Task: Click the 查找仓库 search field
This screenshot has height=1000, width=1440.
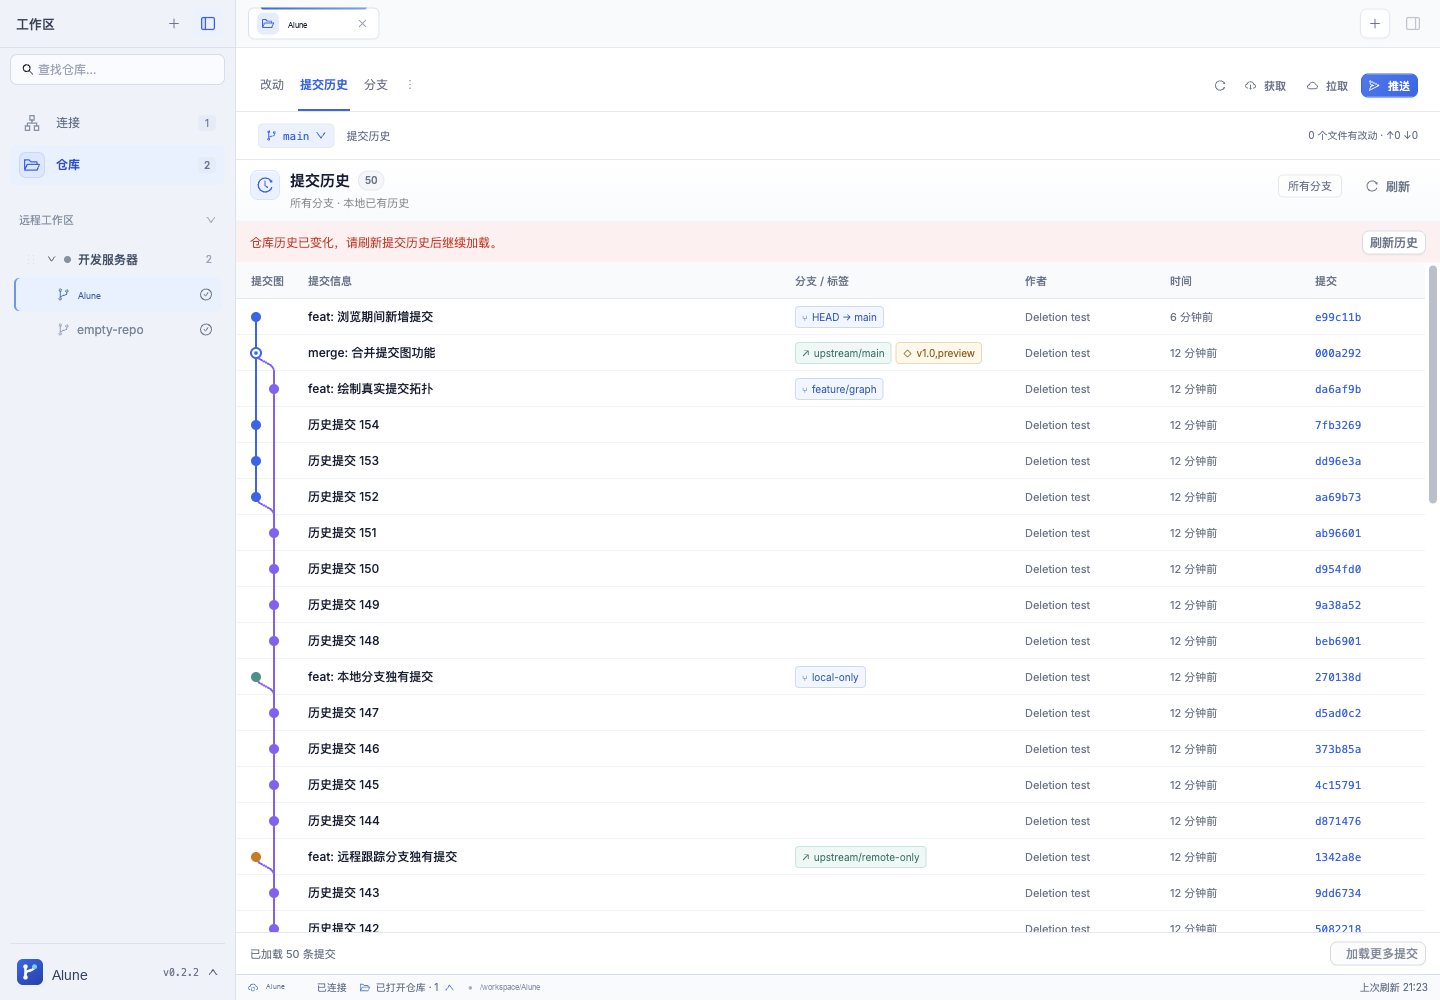Action: [118, 70]
